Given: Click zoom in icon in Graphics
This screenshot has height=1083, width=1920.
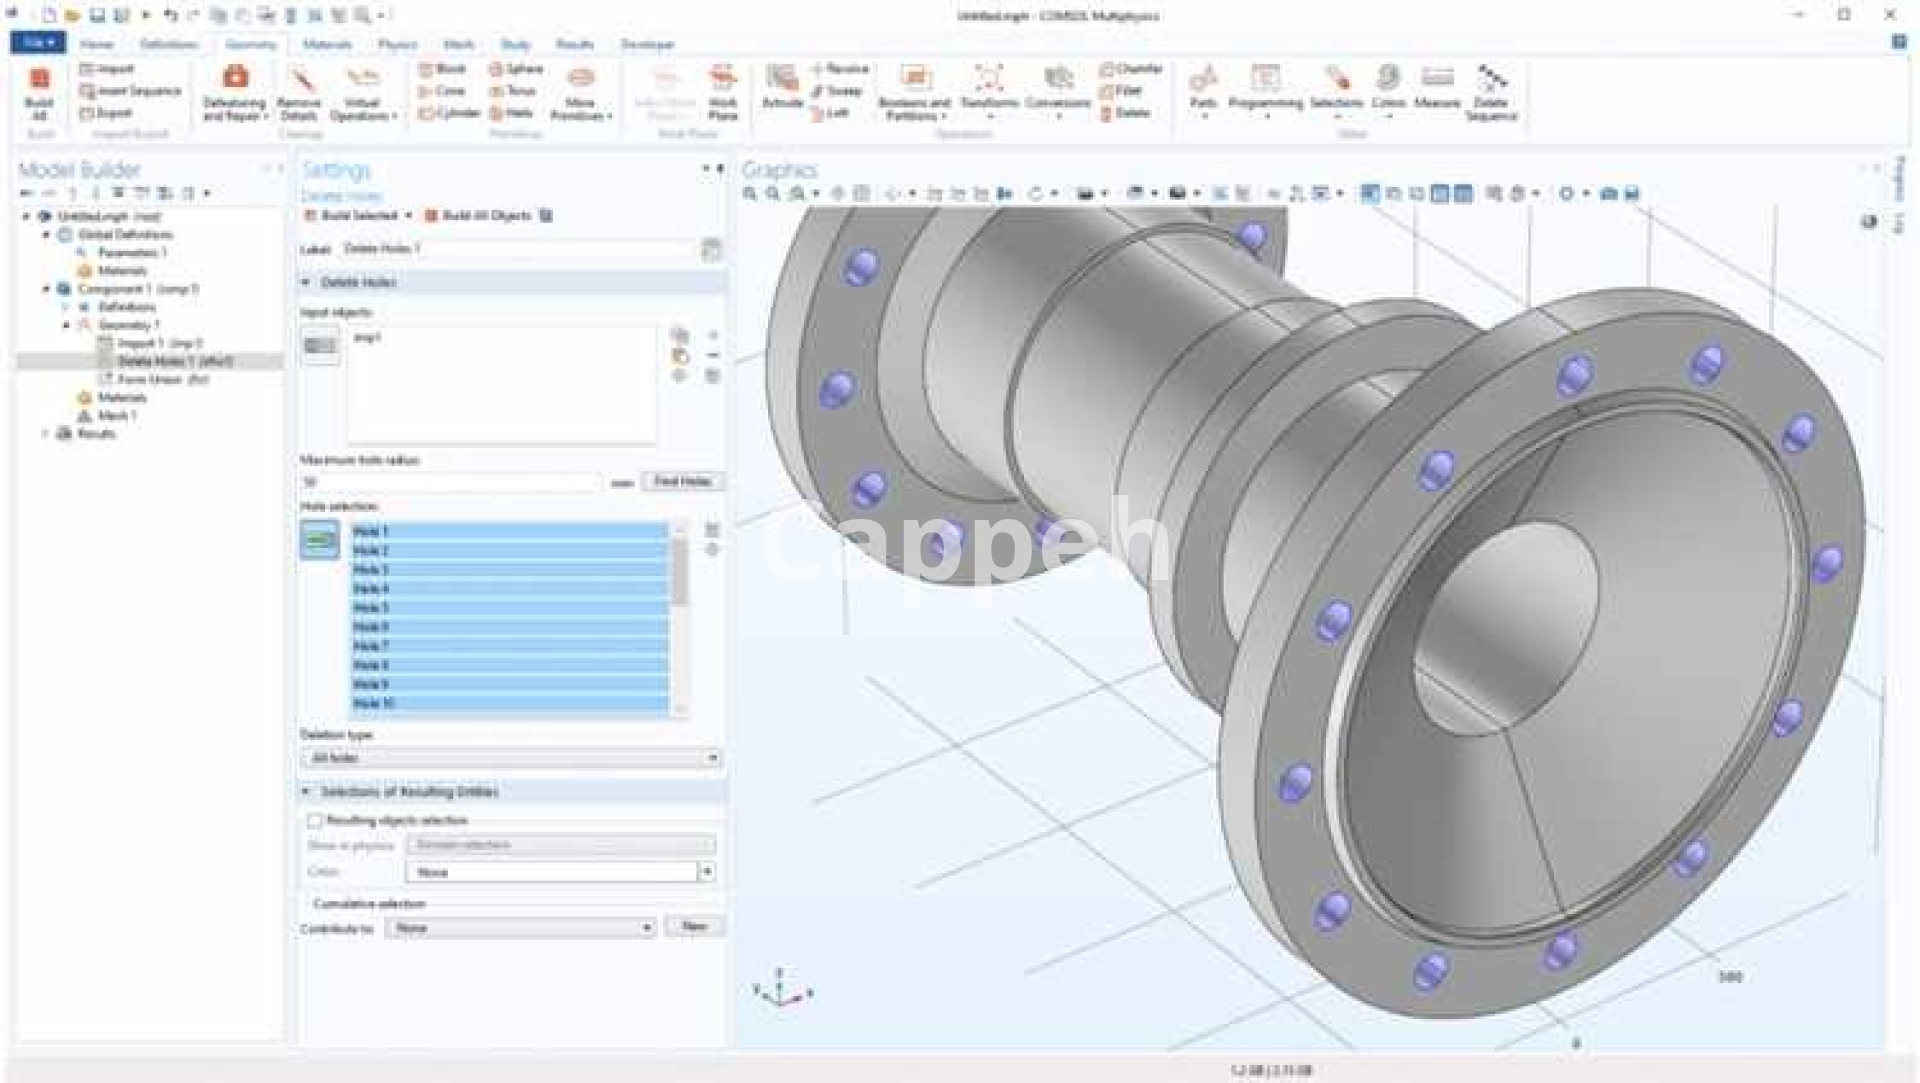Looking at the screenshot, I should 750,194.
